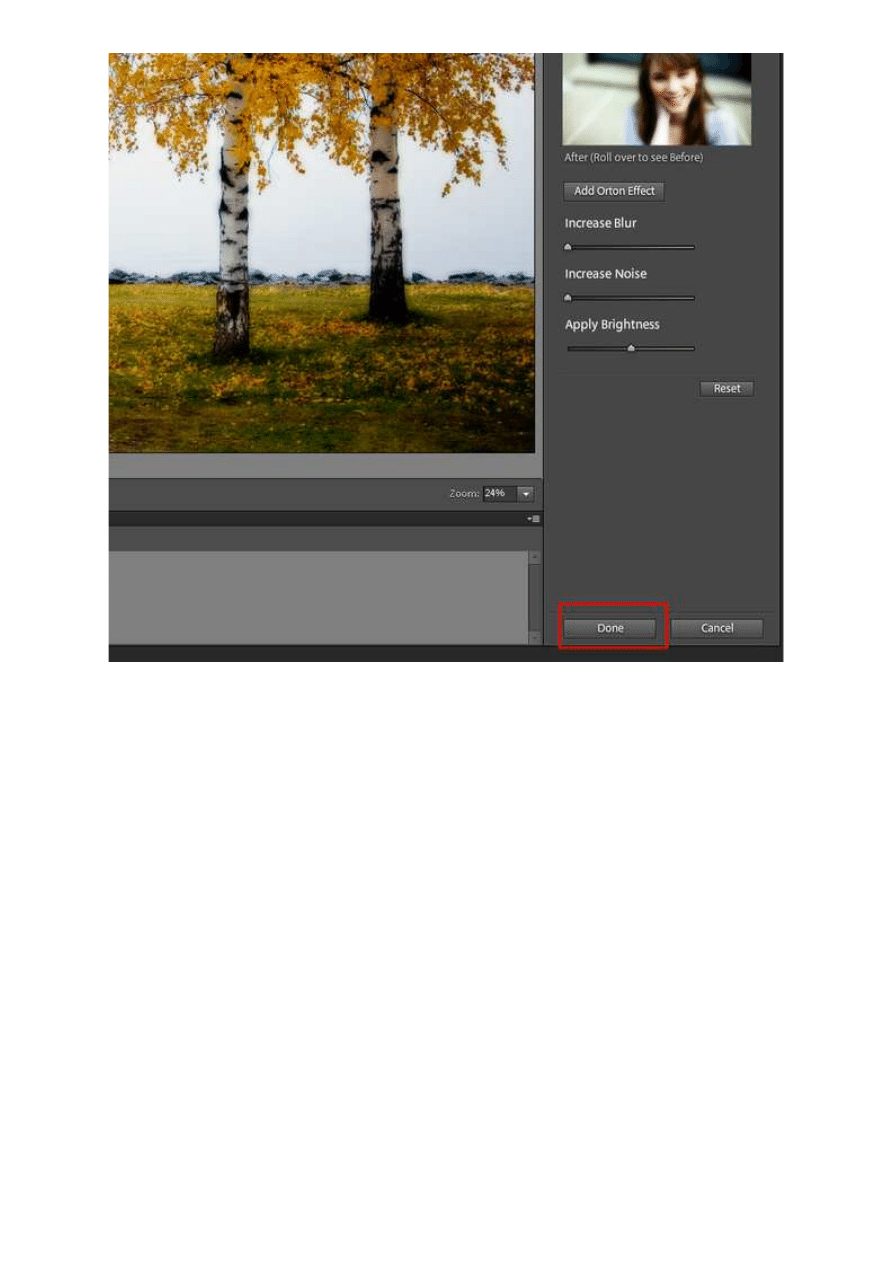Screen dimensions: 893x1263
Task: Click the scrollbar down arrow in lower panel
Action: tap(535, 636)
